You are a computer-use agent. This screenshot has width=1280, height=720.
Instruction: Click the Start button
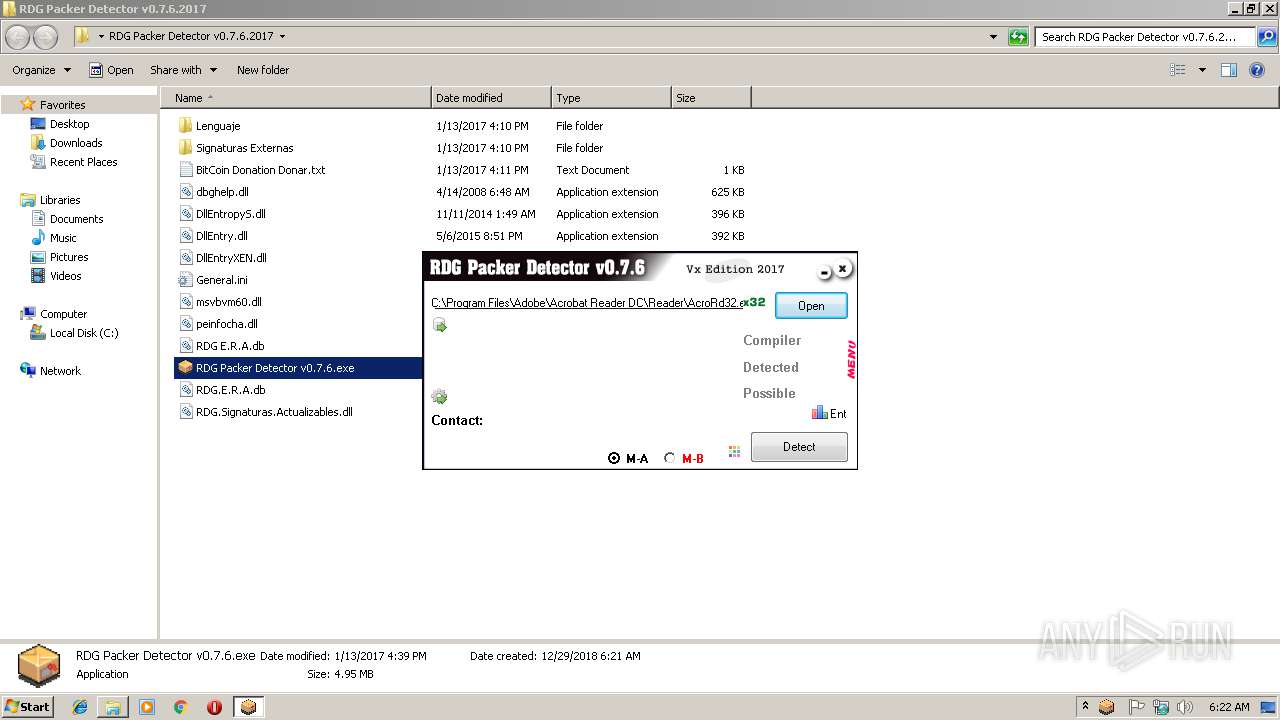[27, 706]
